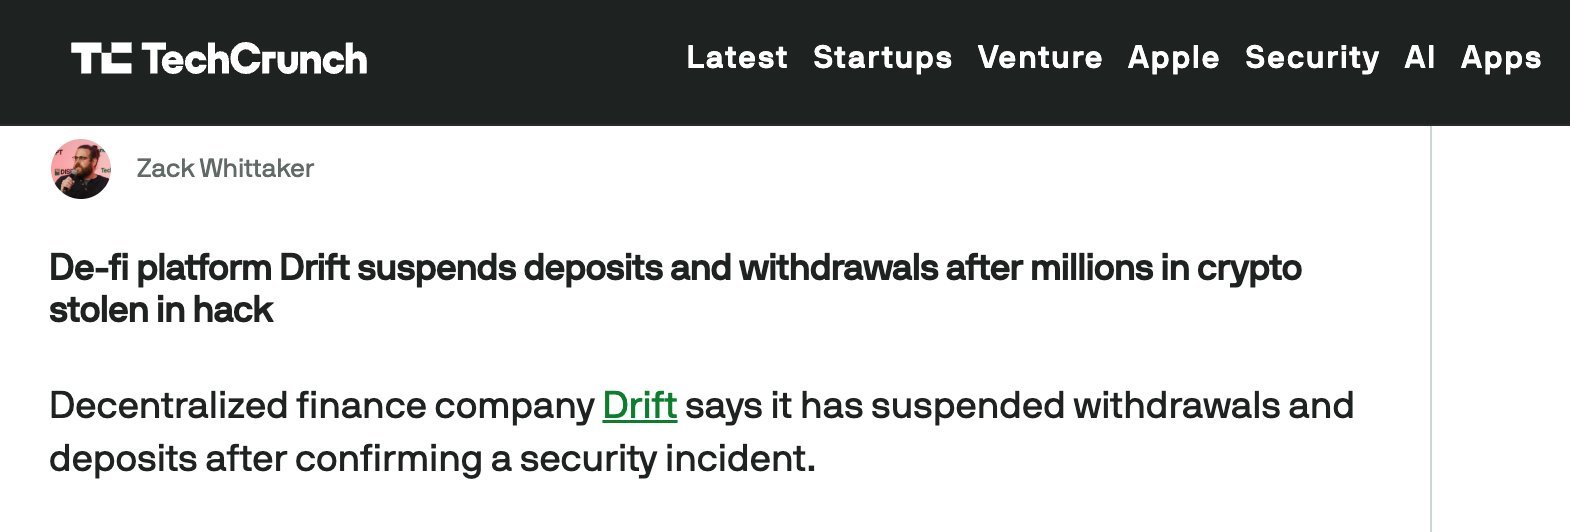This screenshot has height=532, width=1570.
Task: Click the phrase "security incident" in the paragraph
Action: [x=666, y=459]
